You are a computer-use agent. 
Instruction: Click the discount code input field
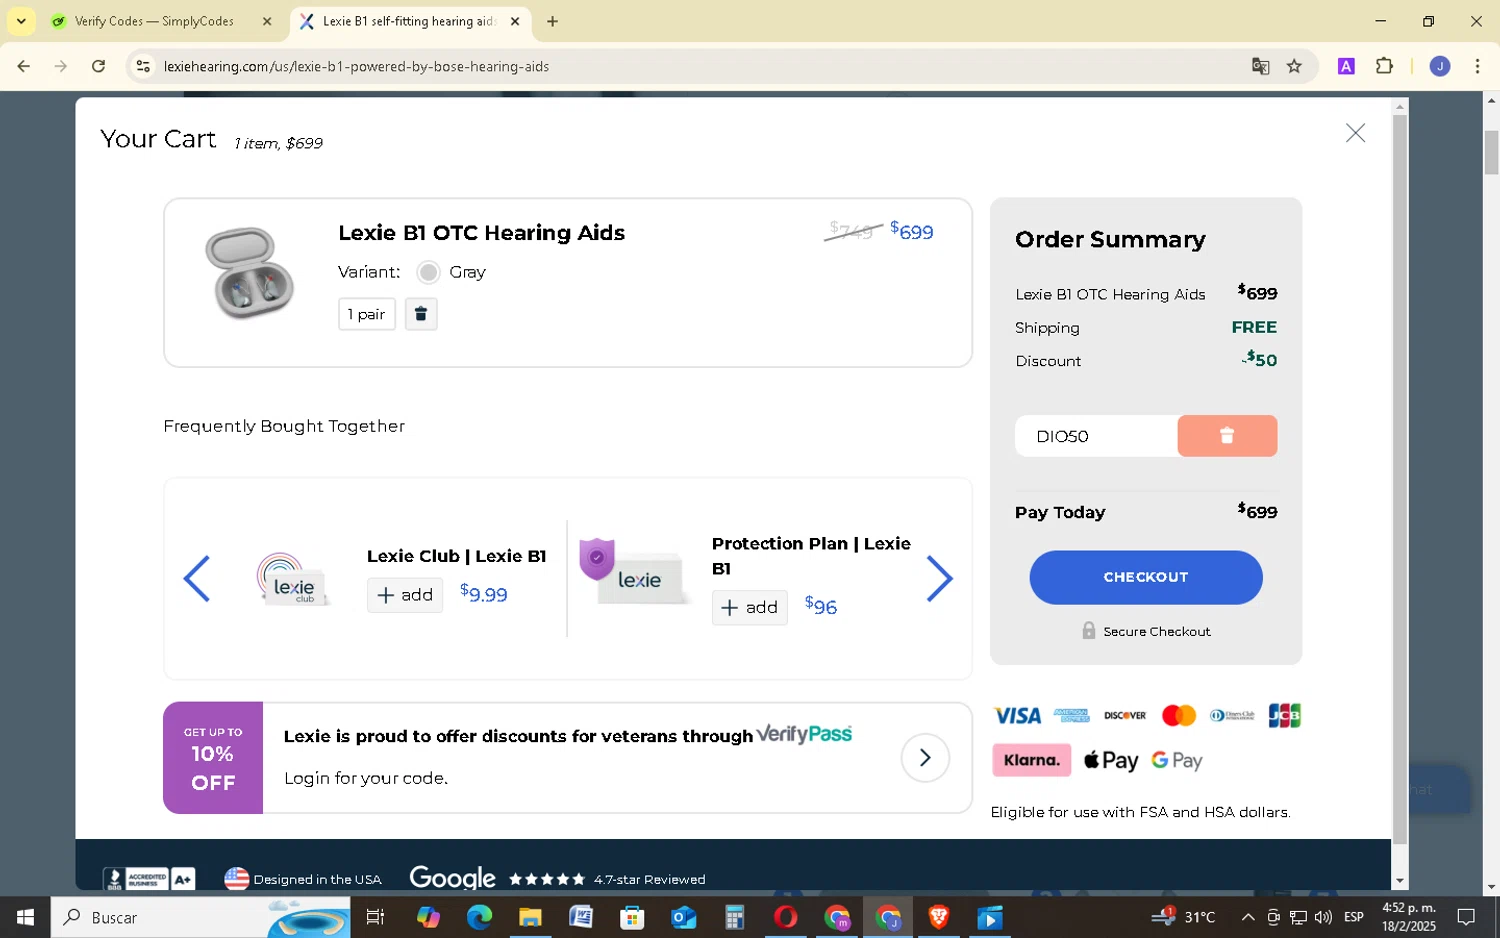(1097, 436)
